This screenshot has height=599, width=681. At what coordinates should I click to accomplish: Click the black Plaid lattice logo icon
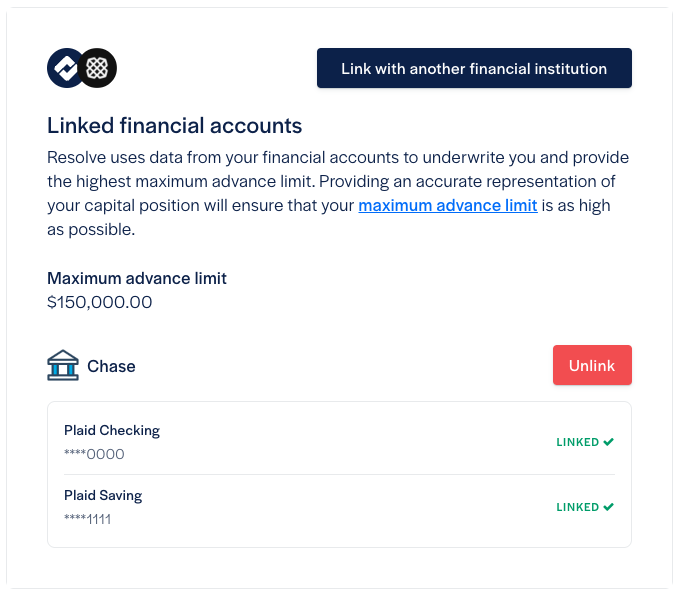point(97,68)
